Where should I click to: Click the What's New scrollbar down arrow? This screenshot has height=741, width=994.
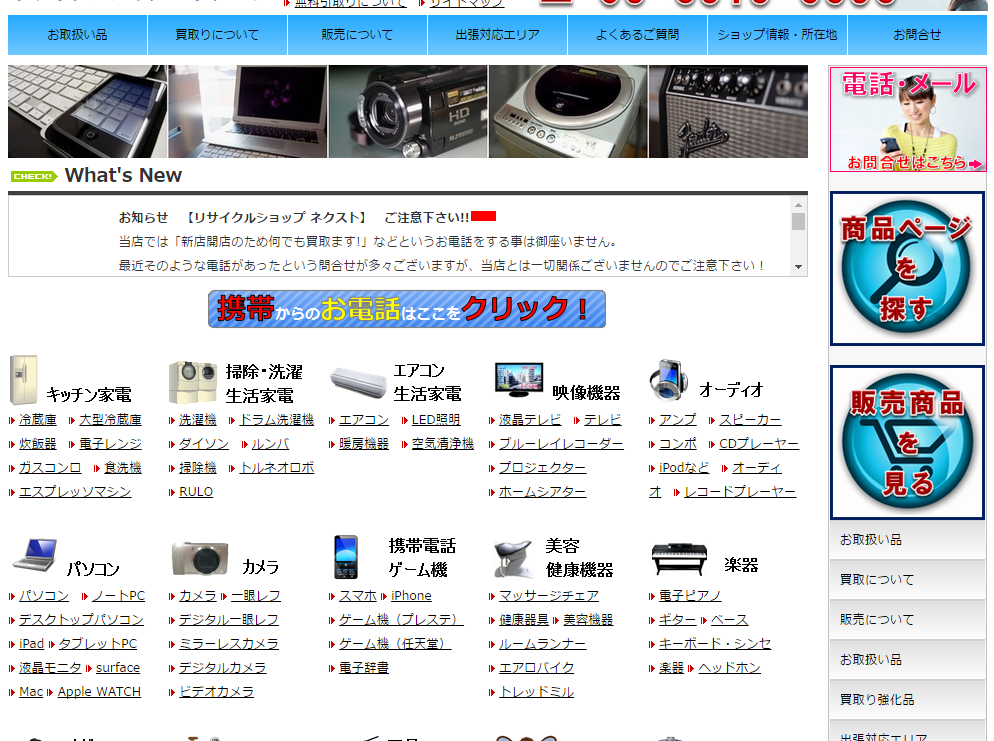tap(798, 267)
